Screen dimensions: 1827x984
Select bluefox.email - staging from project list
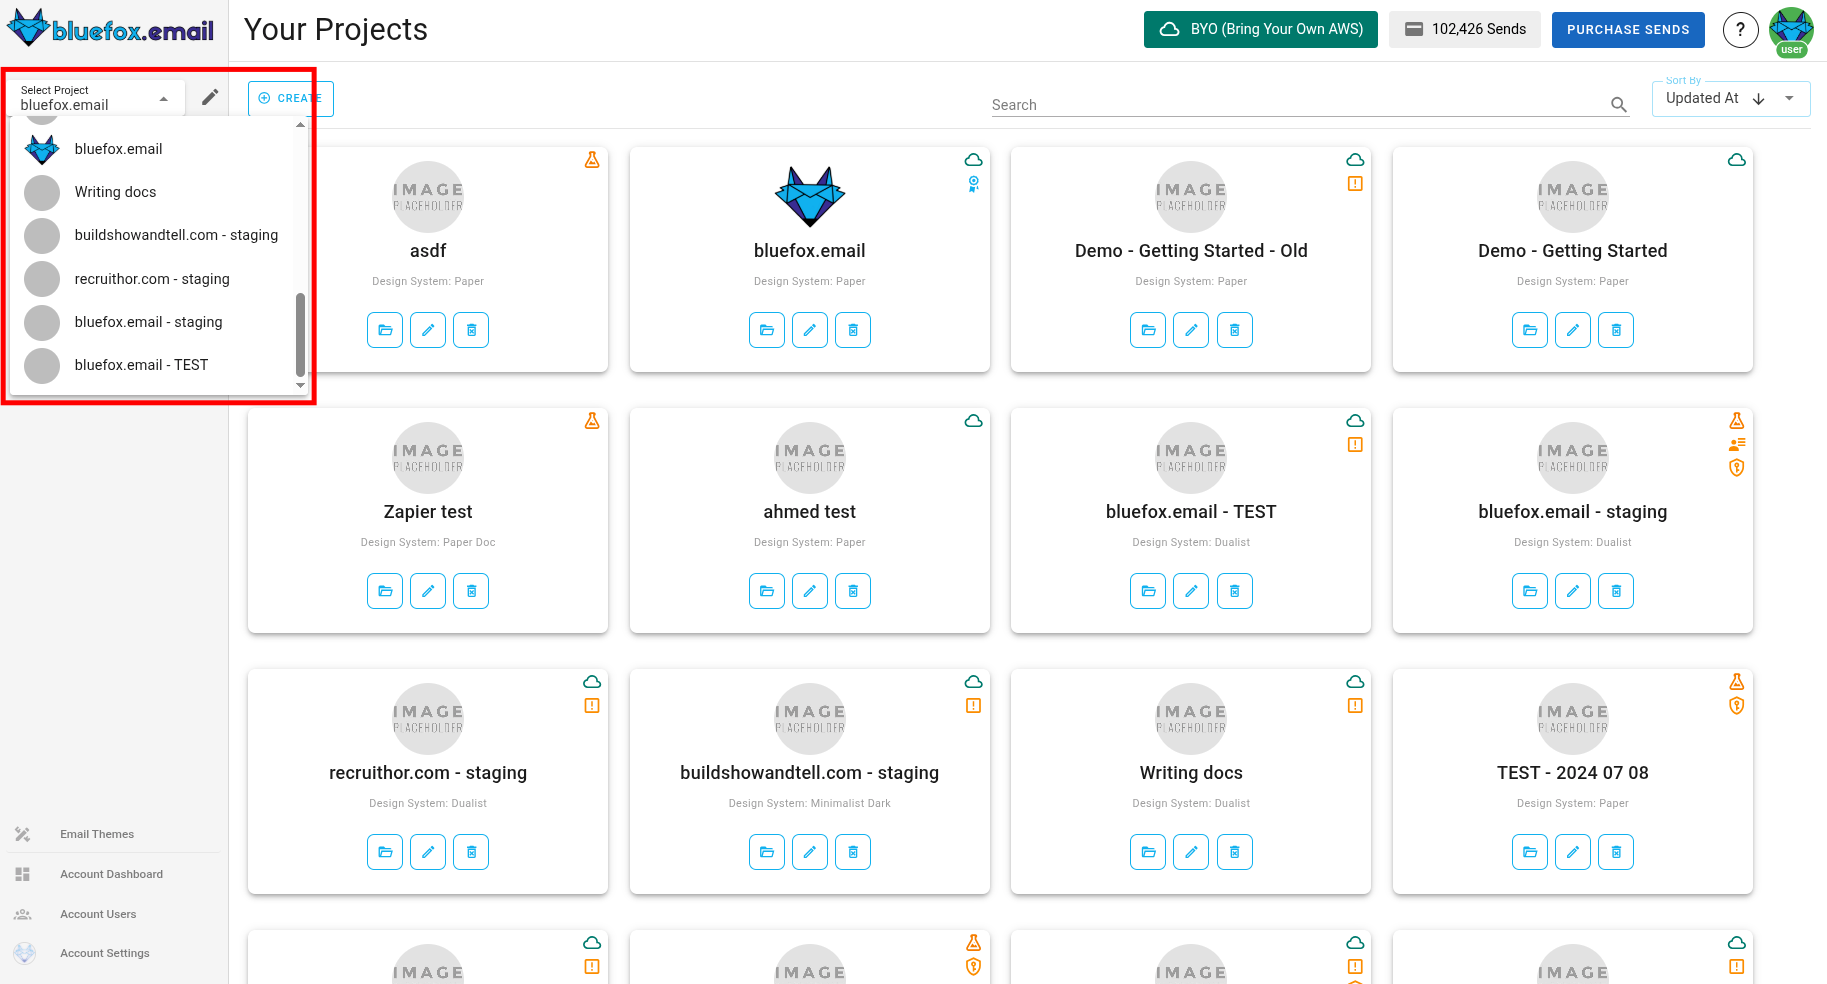click(149, 322)
